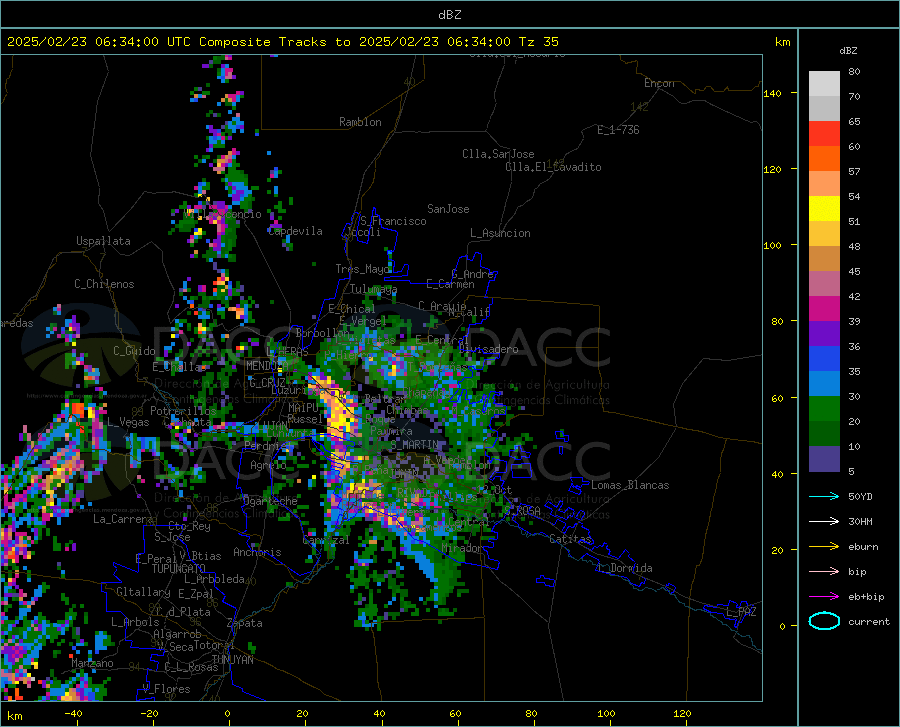Click the MENDOZA city label

pos(266,366)
